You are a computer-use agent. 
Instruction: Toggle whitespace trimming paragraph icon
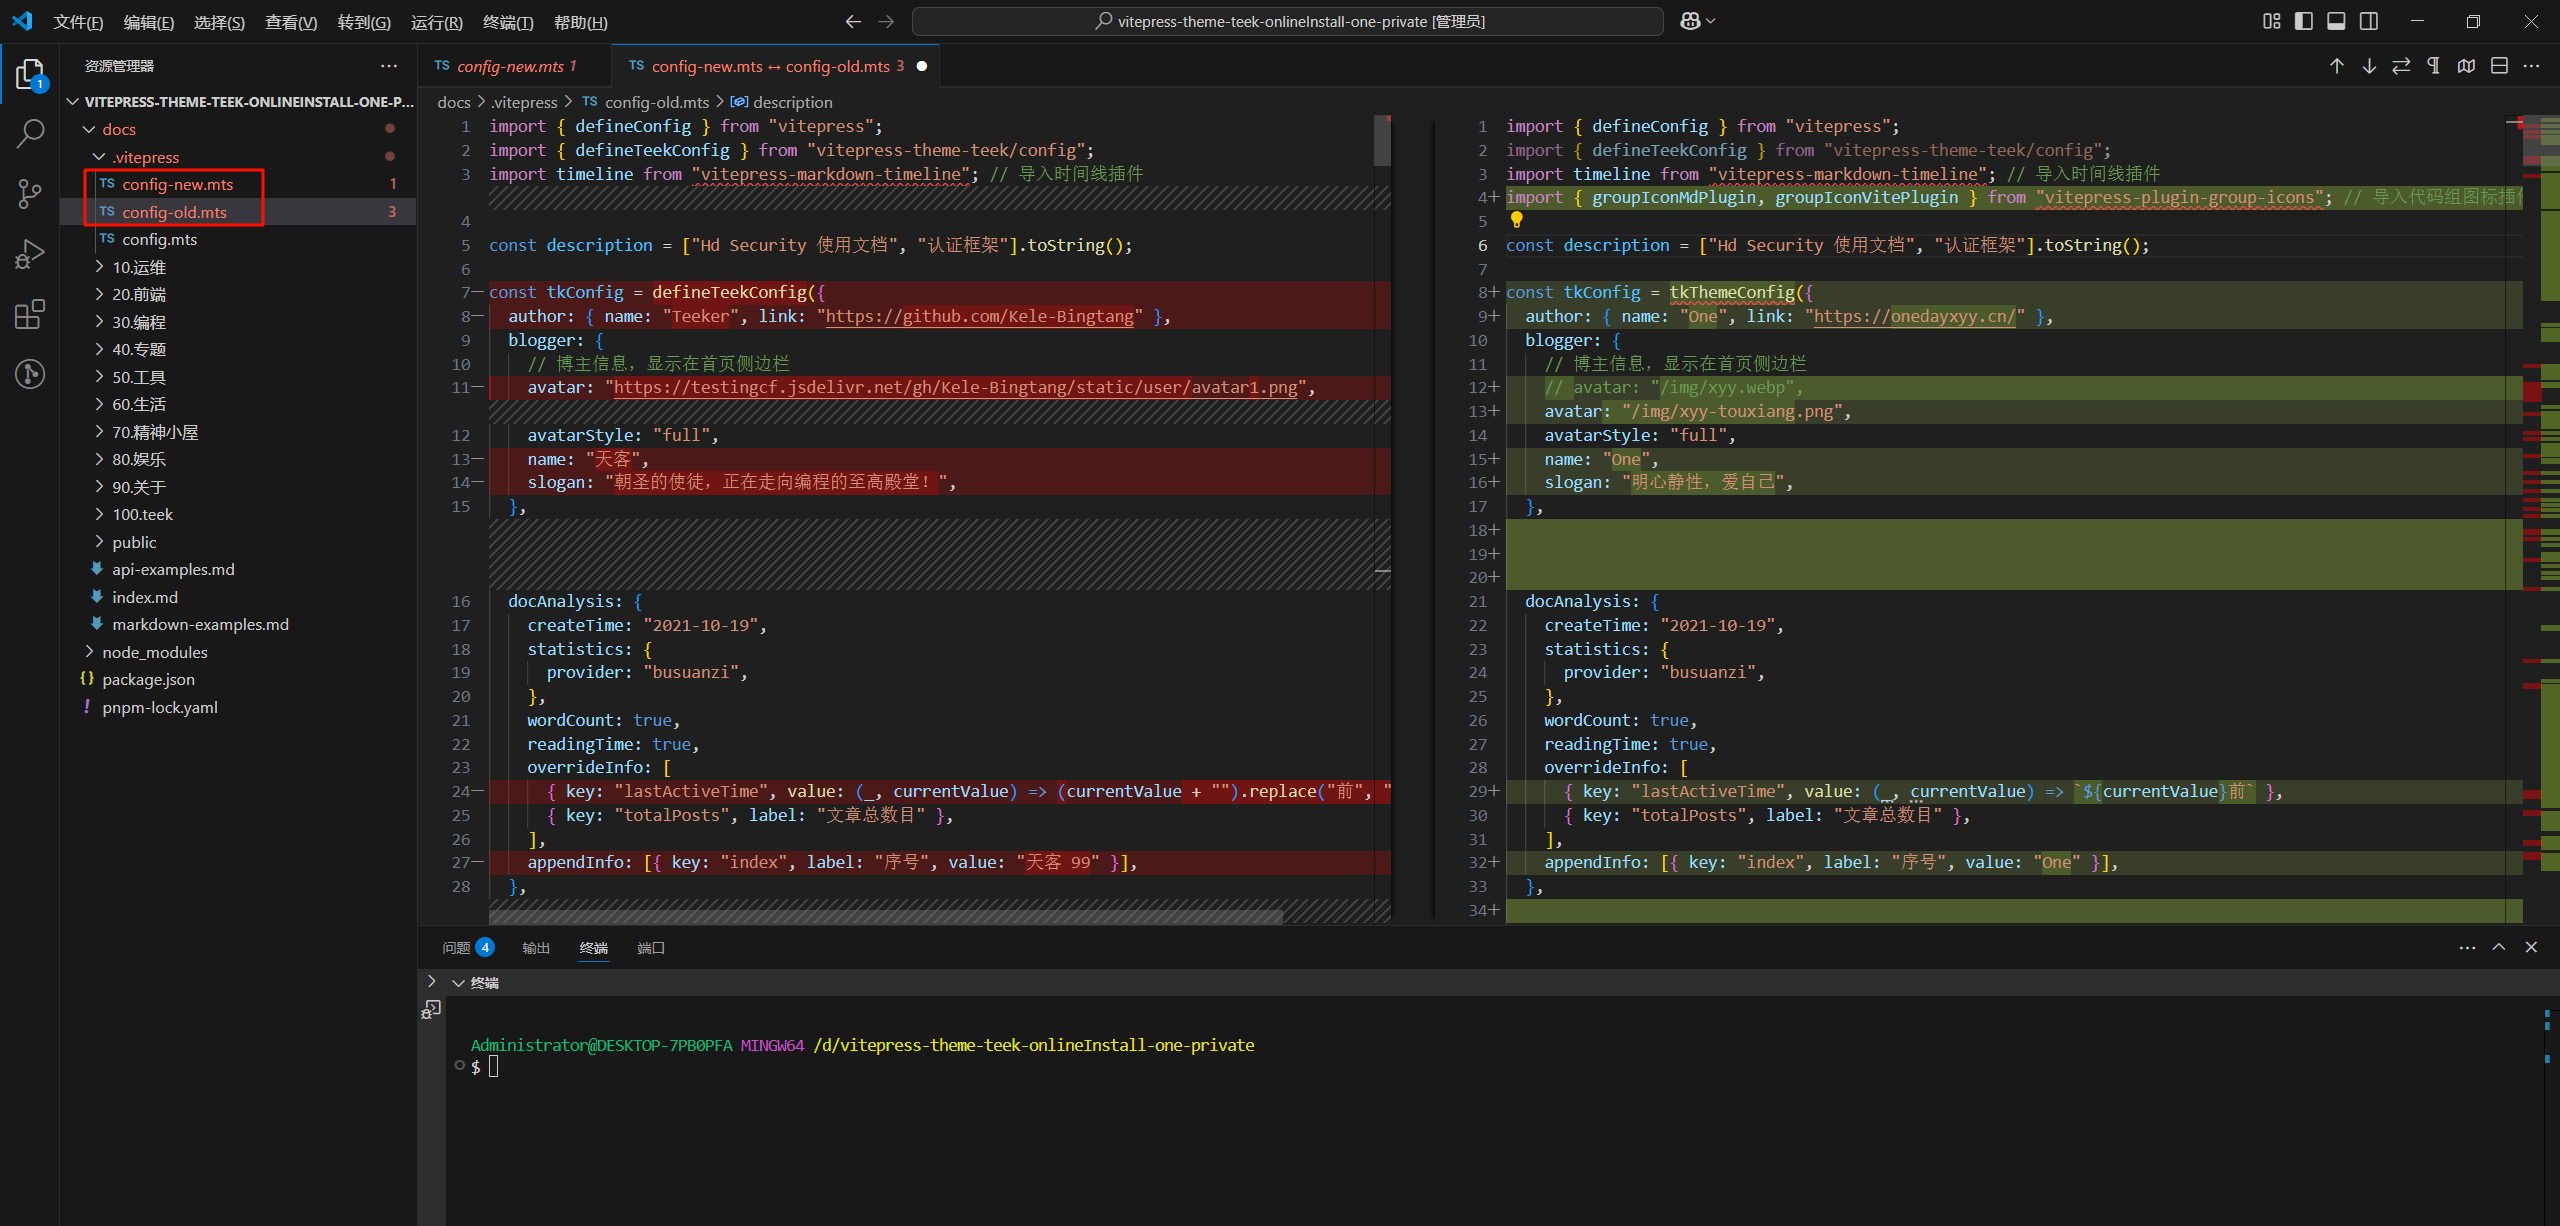2434,66
